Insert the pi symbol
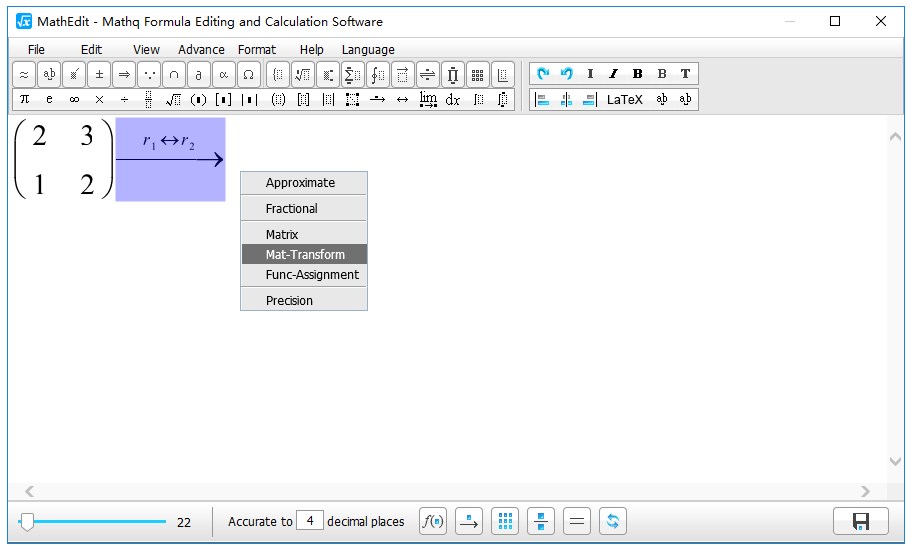This screenshot has height=551, width=912. coord(24,99)
